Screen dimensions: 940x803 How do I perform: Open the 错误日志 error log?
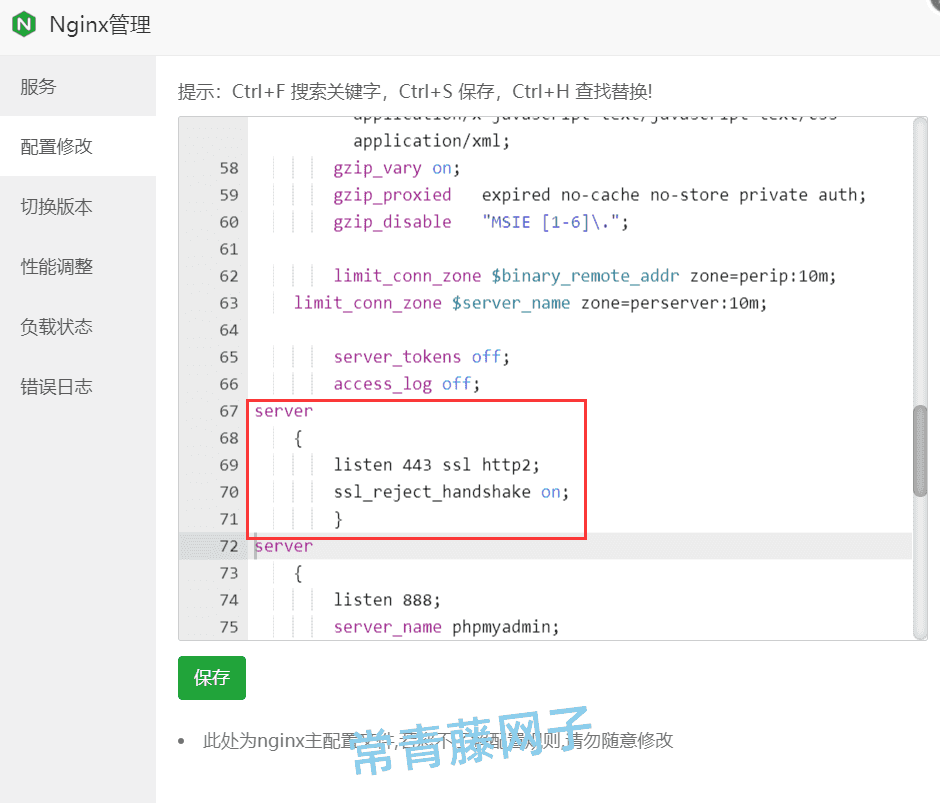[x=55, y=386]
